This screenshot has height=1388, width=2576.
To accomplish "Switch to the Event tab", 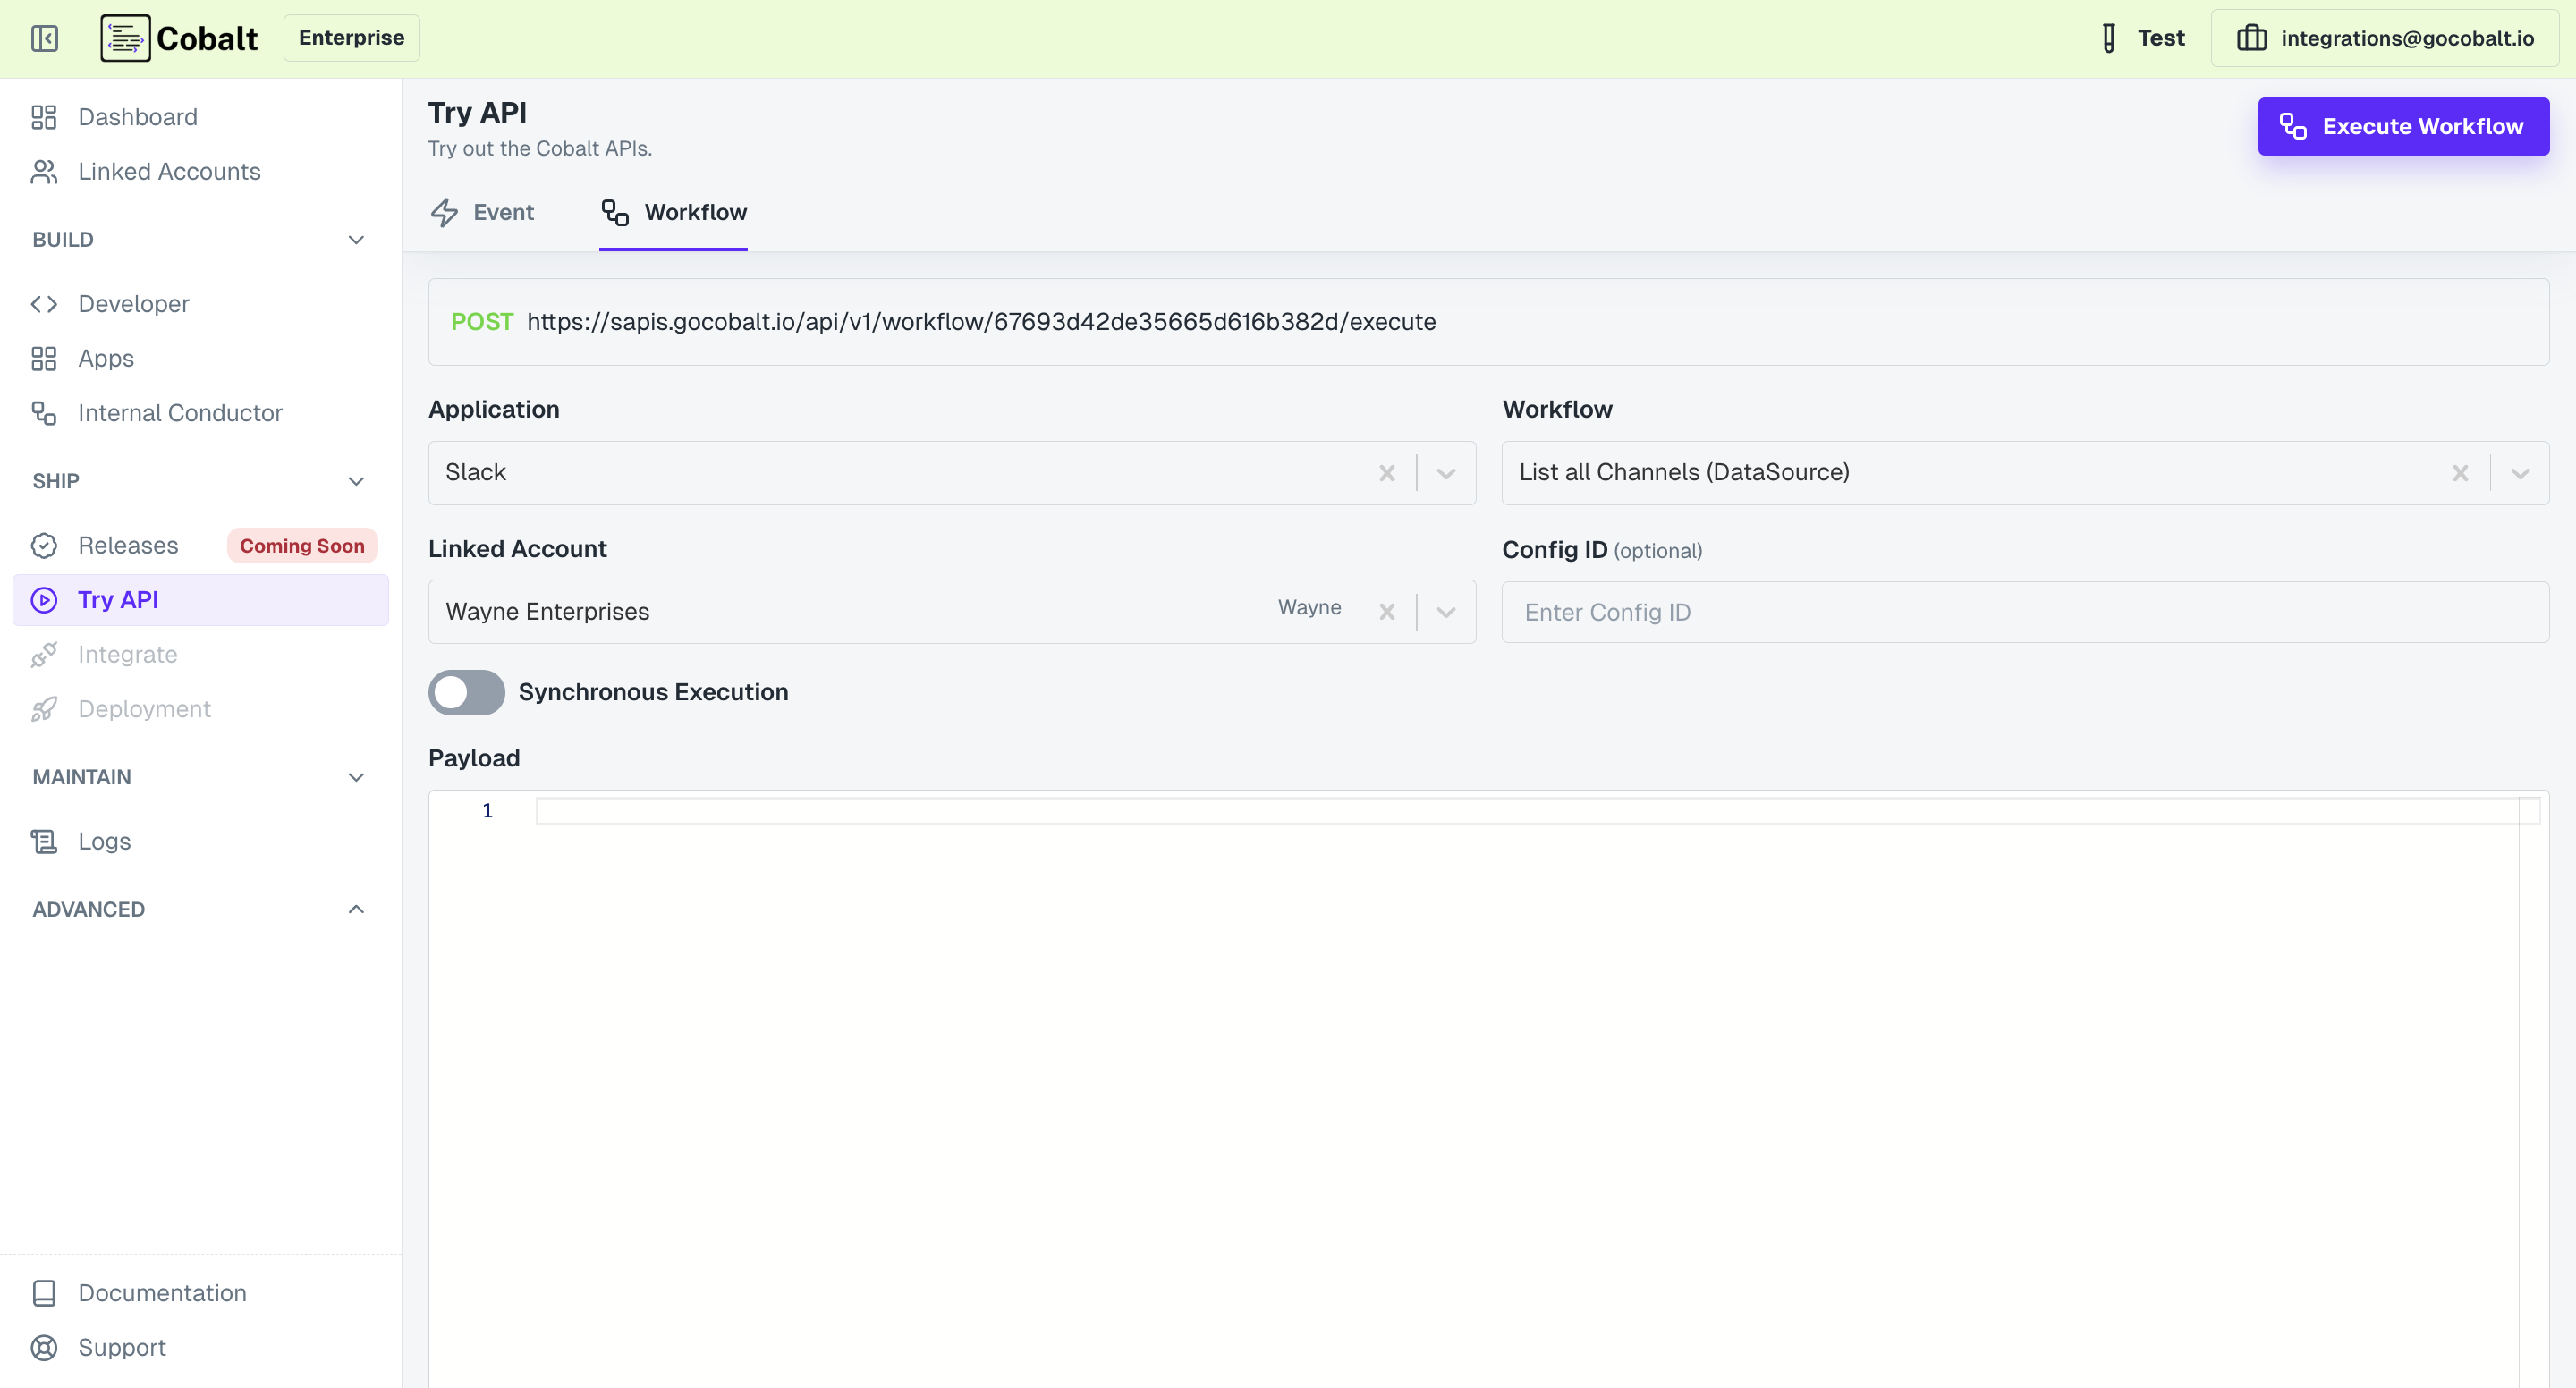I will (x=481, y=212).
